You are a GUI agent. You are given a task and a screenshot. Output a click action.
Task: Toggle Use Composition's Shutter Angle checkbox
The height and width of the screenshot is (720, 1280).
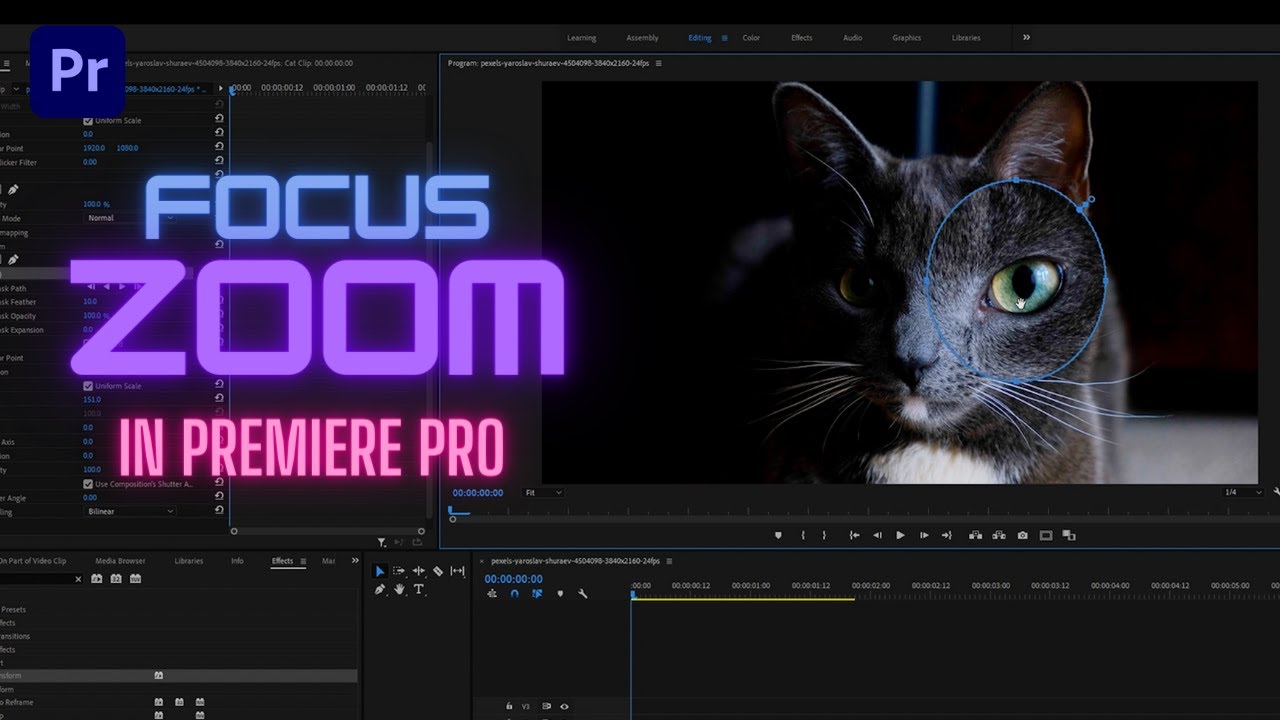click(x=88, y=484)
